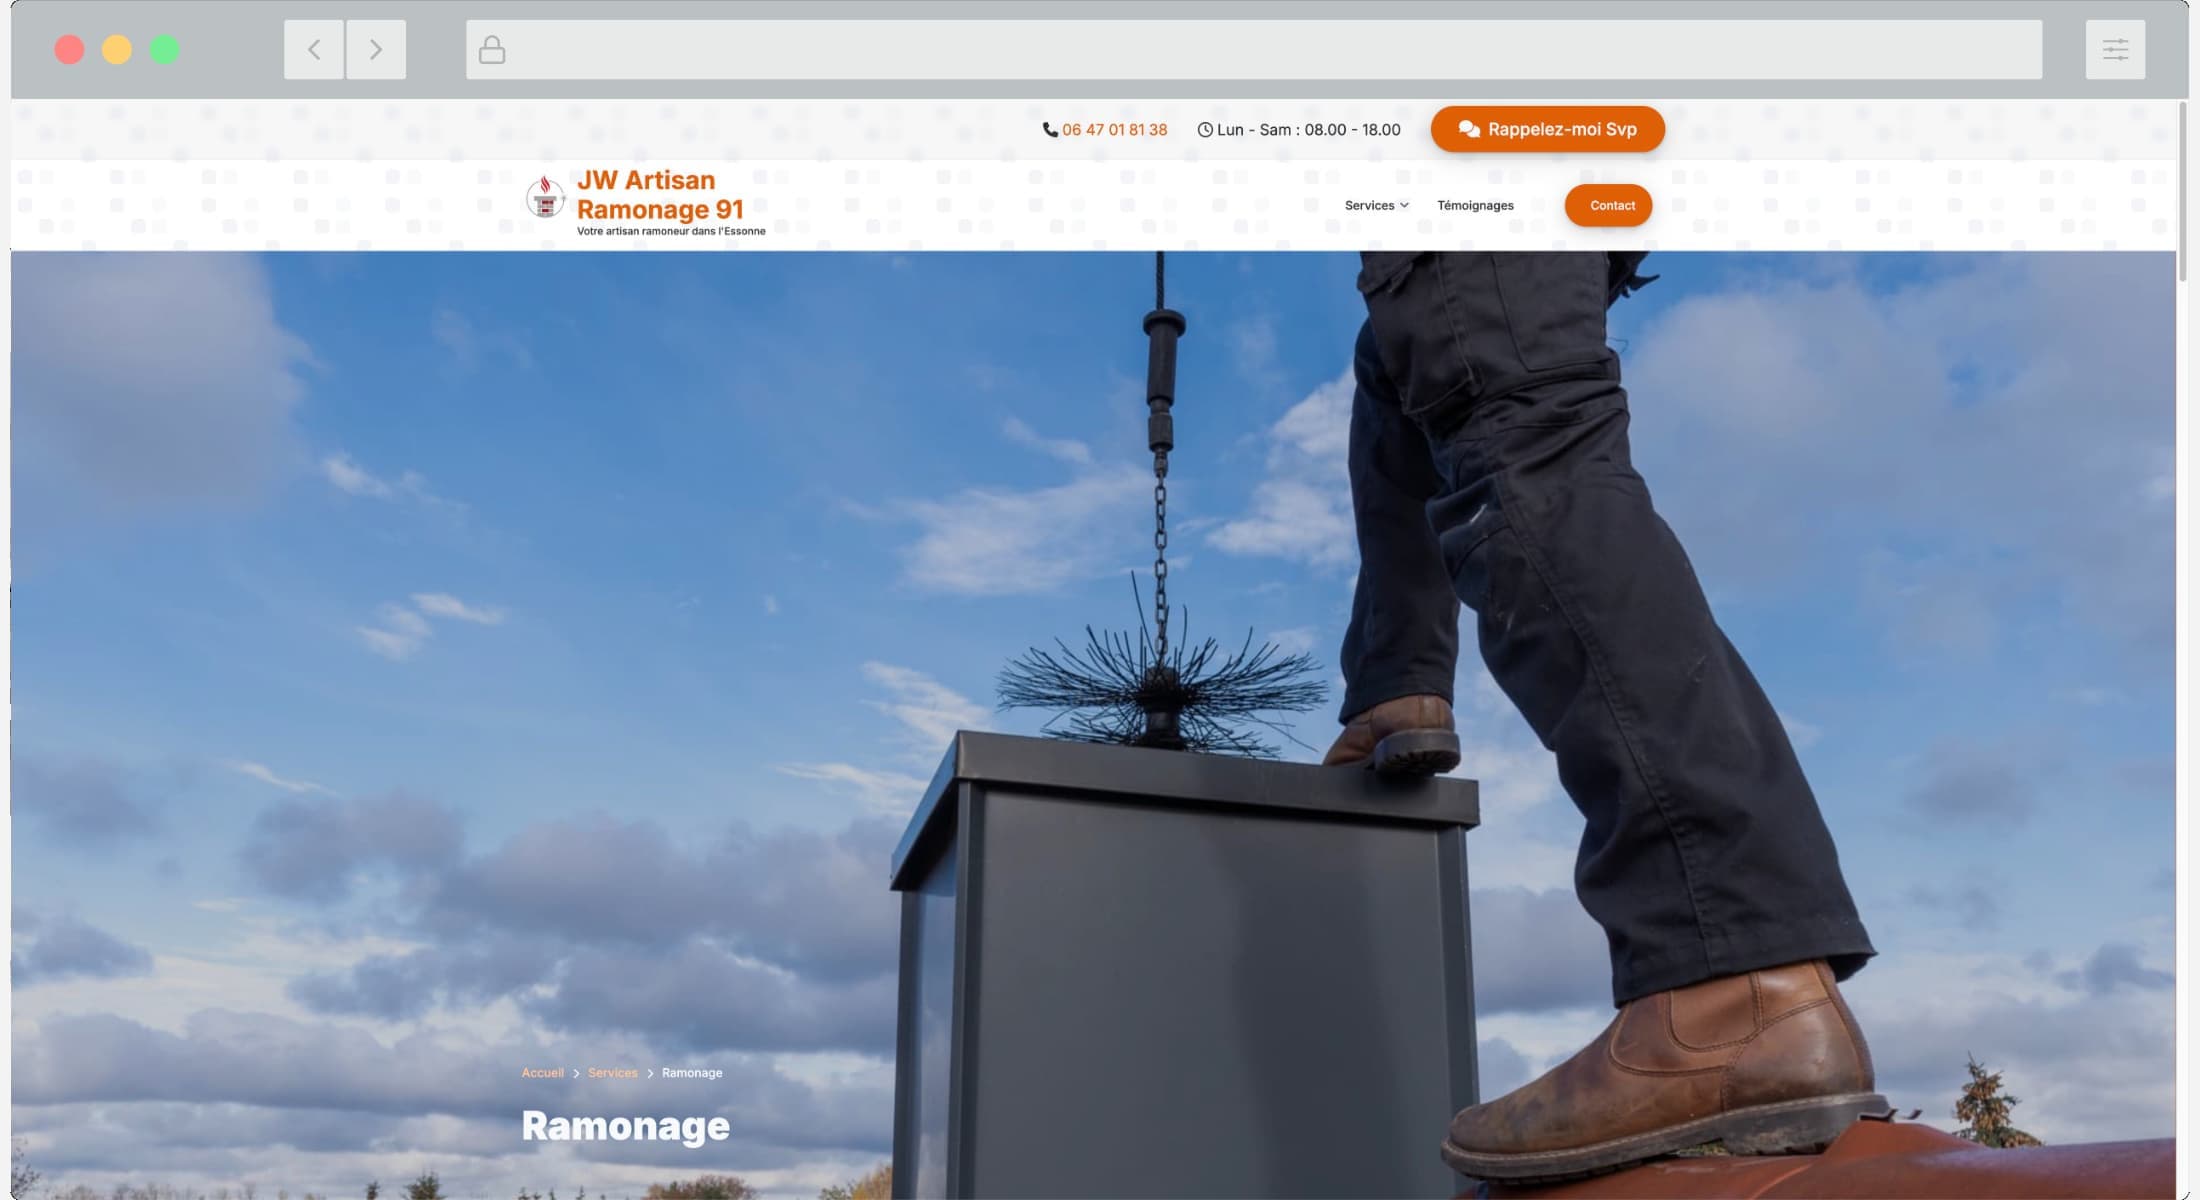This screenshot has width=2200, height=1200.
Task: Click the JW Artisan Ramonage 91 title
Action: click(660, 195)
